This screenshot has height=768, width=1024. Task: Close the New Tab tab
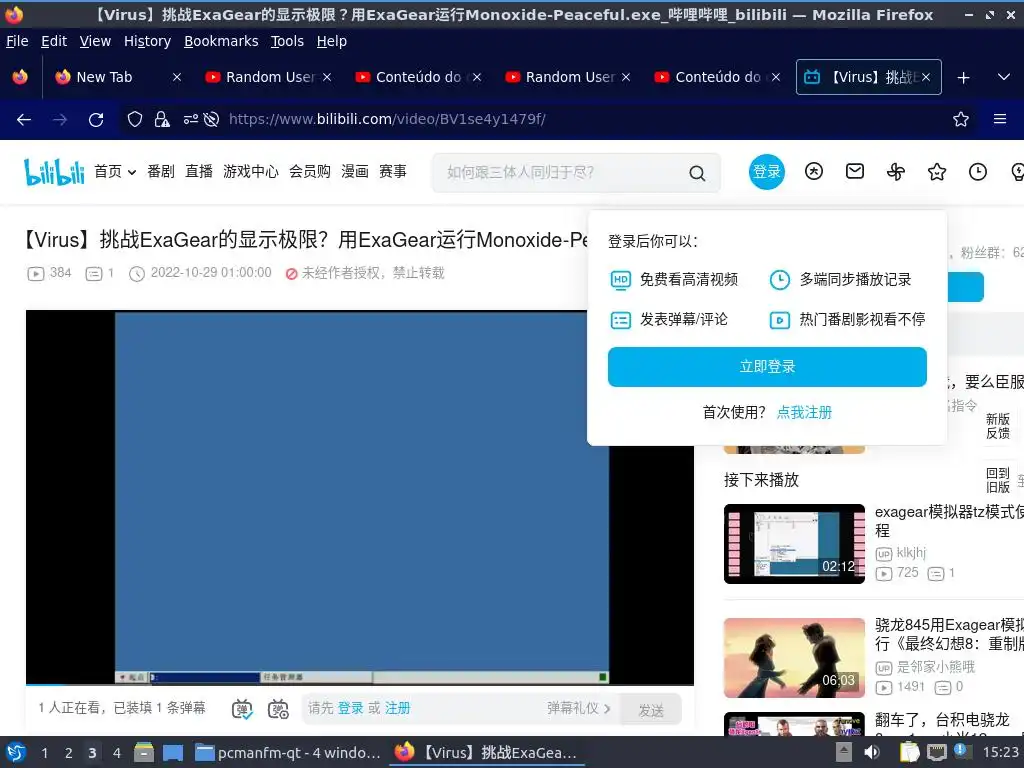(x=176, y=77)
